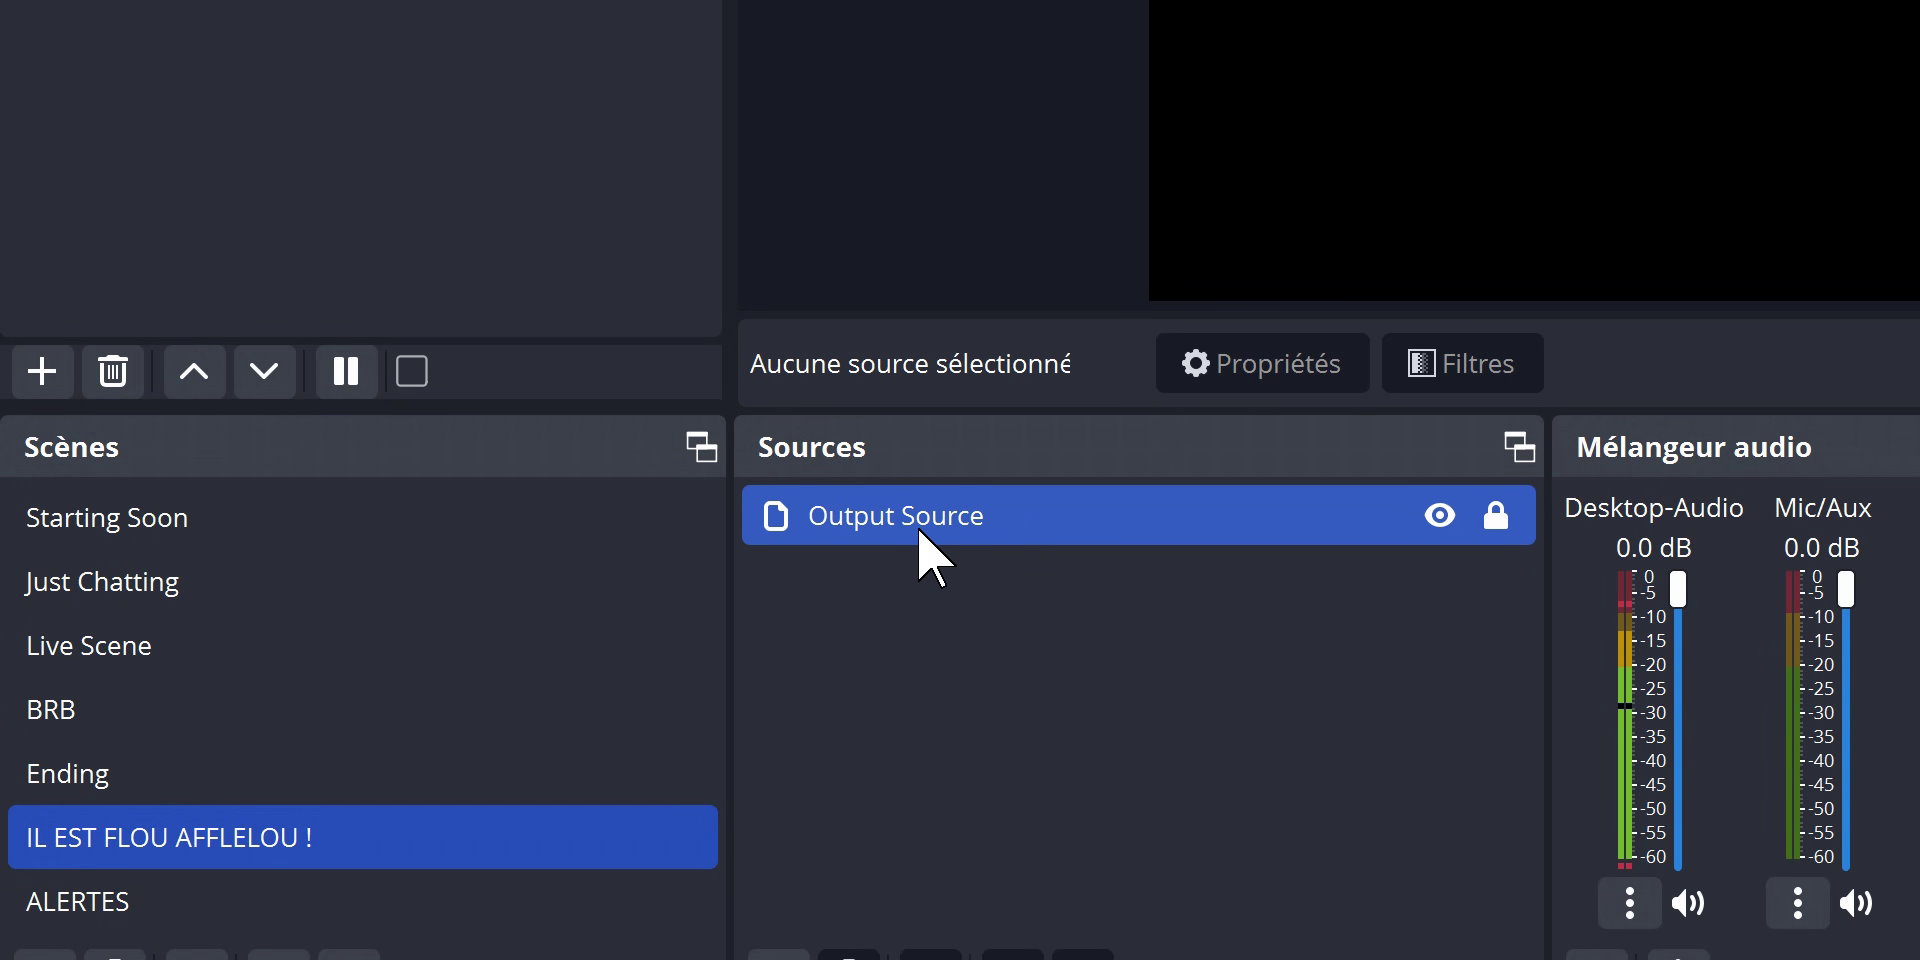Pop out the Sources dock panel
1920x960 pixels.
point(1519,447)
